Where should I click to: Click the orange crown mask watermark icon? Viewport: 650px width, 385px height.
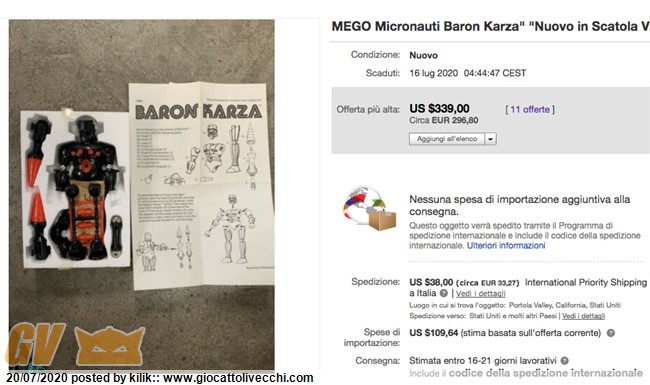point(110,346)
